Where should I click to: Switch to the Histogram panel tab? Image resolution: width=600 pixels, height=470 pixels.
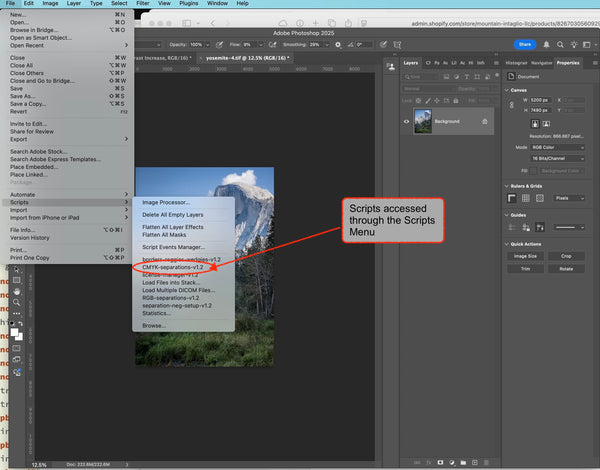click(x=516, y=63)
